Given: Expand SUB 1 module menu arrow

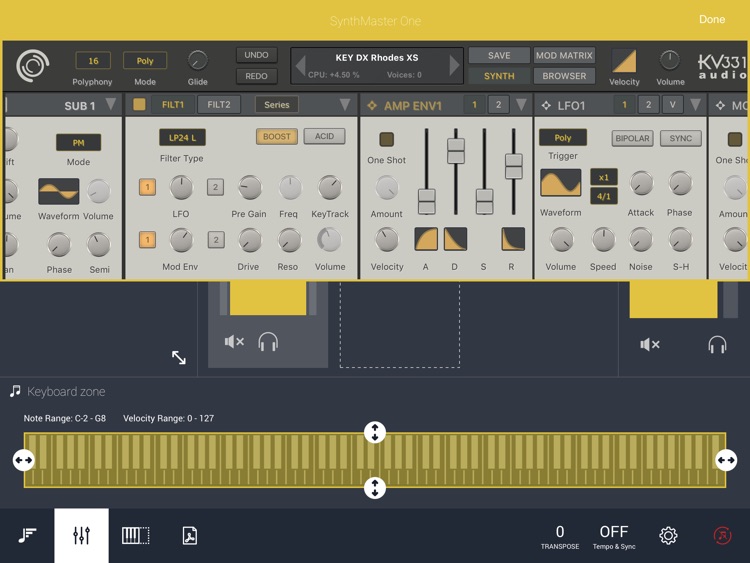Looking at the screenshot, I should pyautogui.click(x=110, y=105).
